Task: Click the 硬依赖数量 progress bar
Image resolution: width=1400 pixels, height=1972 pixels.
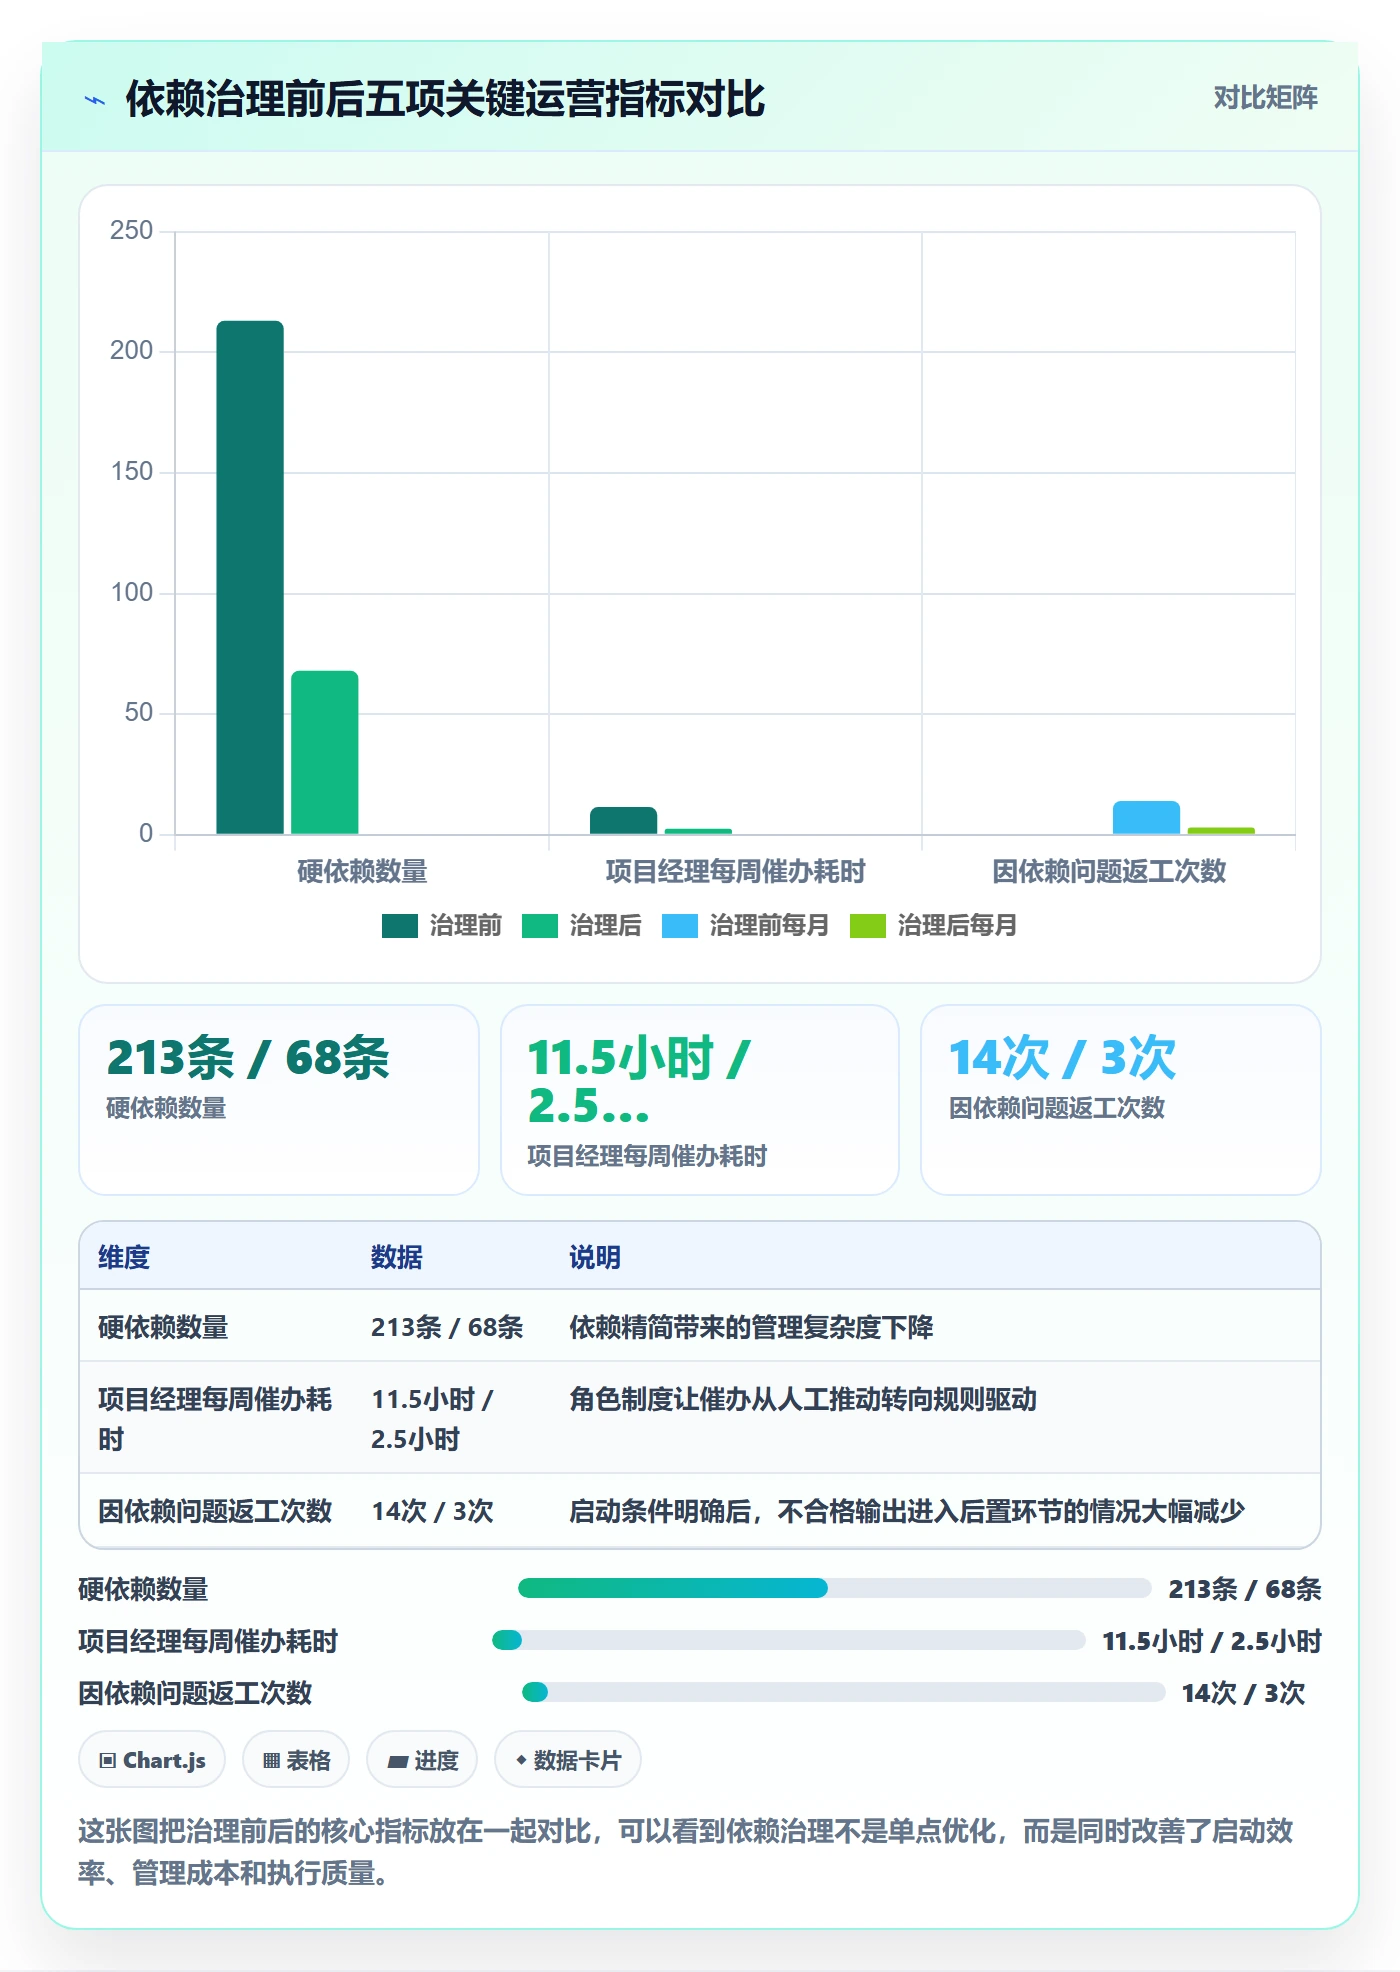Action: [835, 1588]
